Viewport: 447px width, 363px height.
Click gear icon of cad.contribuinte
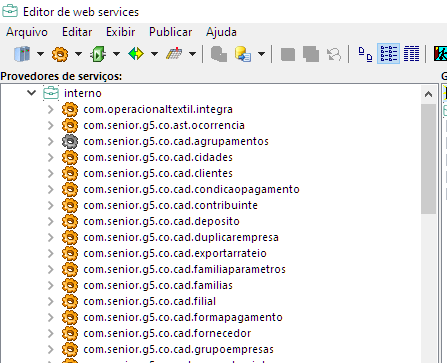(x=70, y=205)
